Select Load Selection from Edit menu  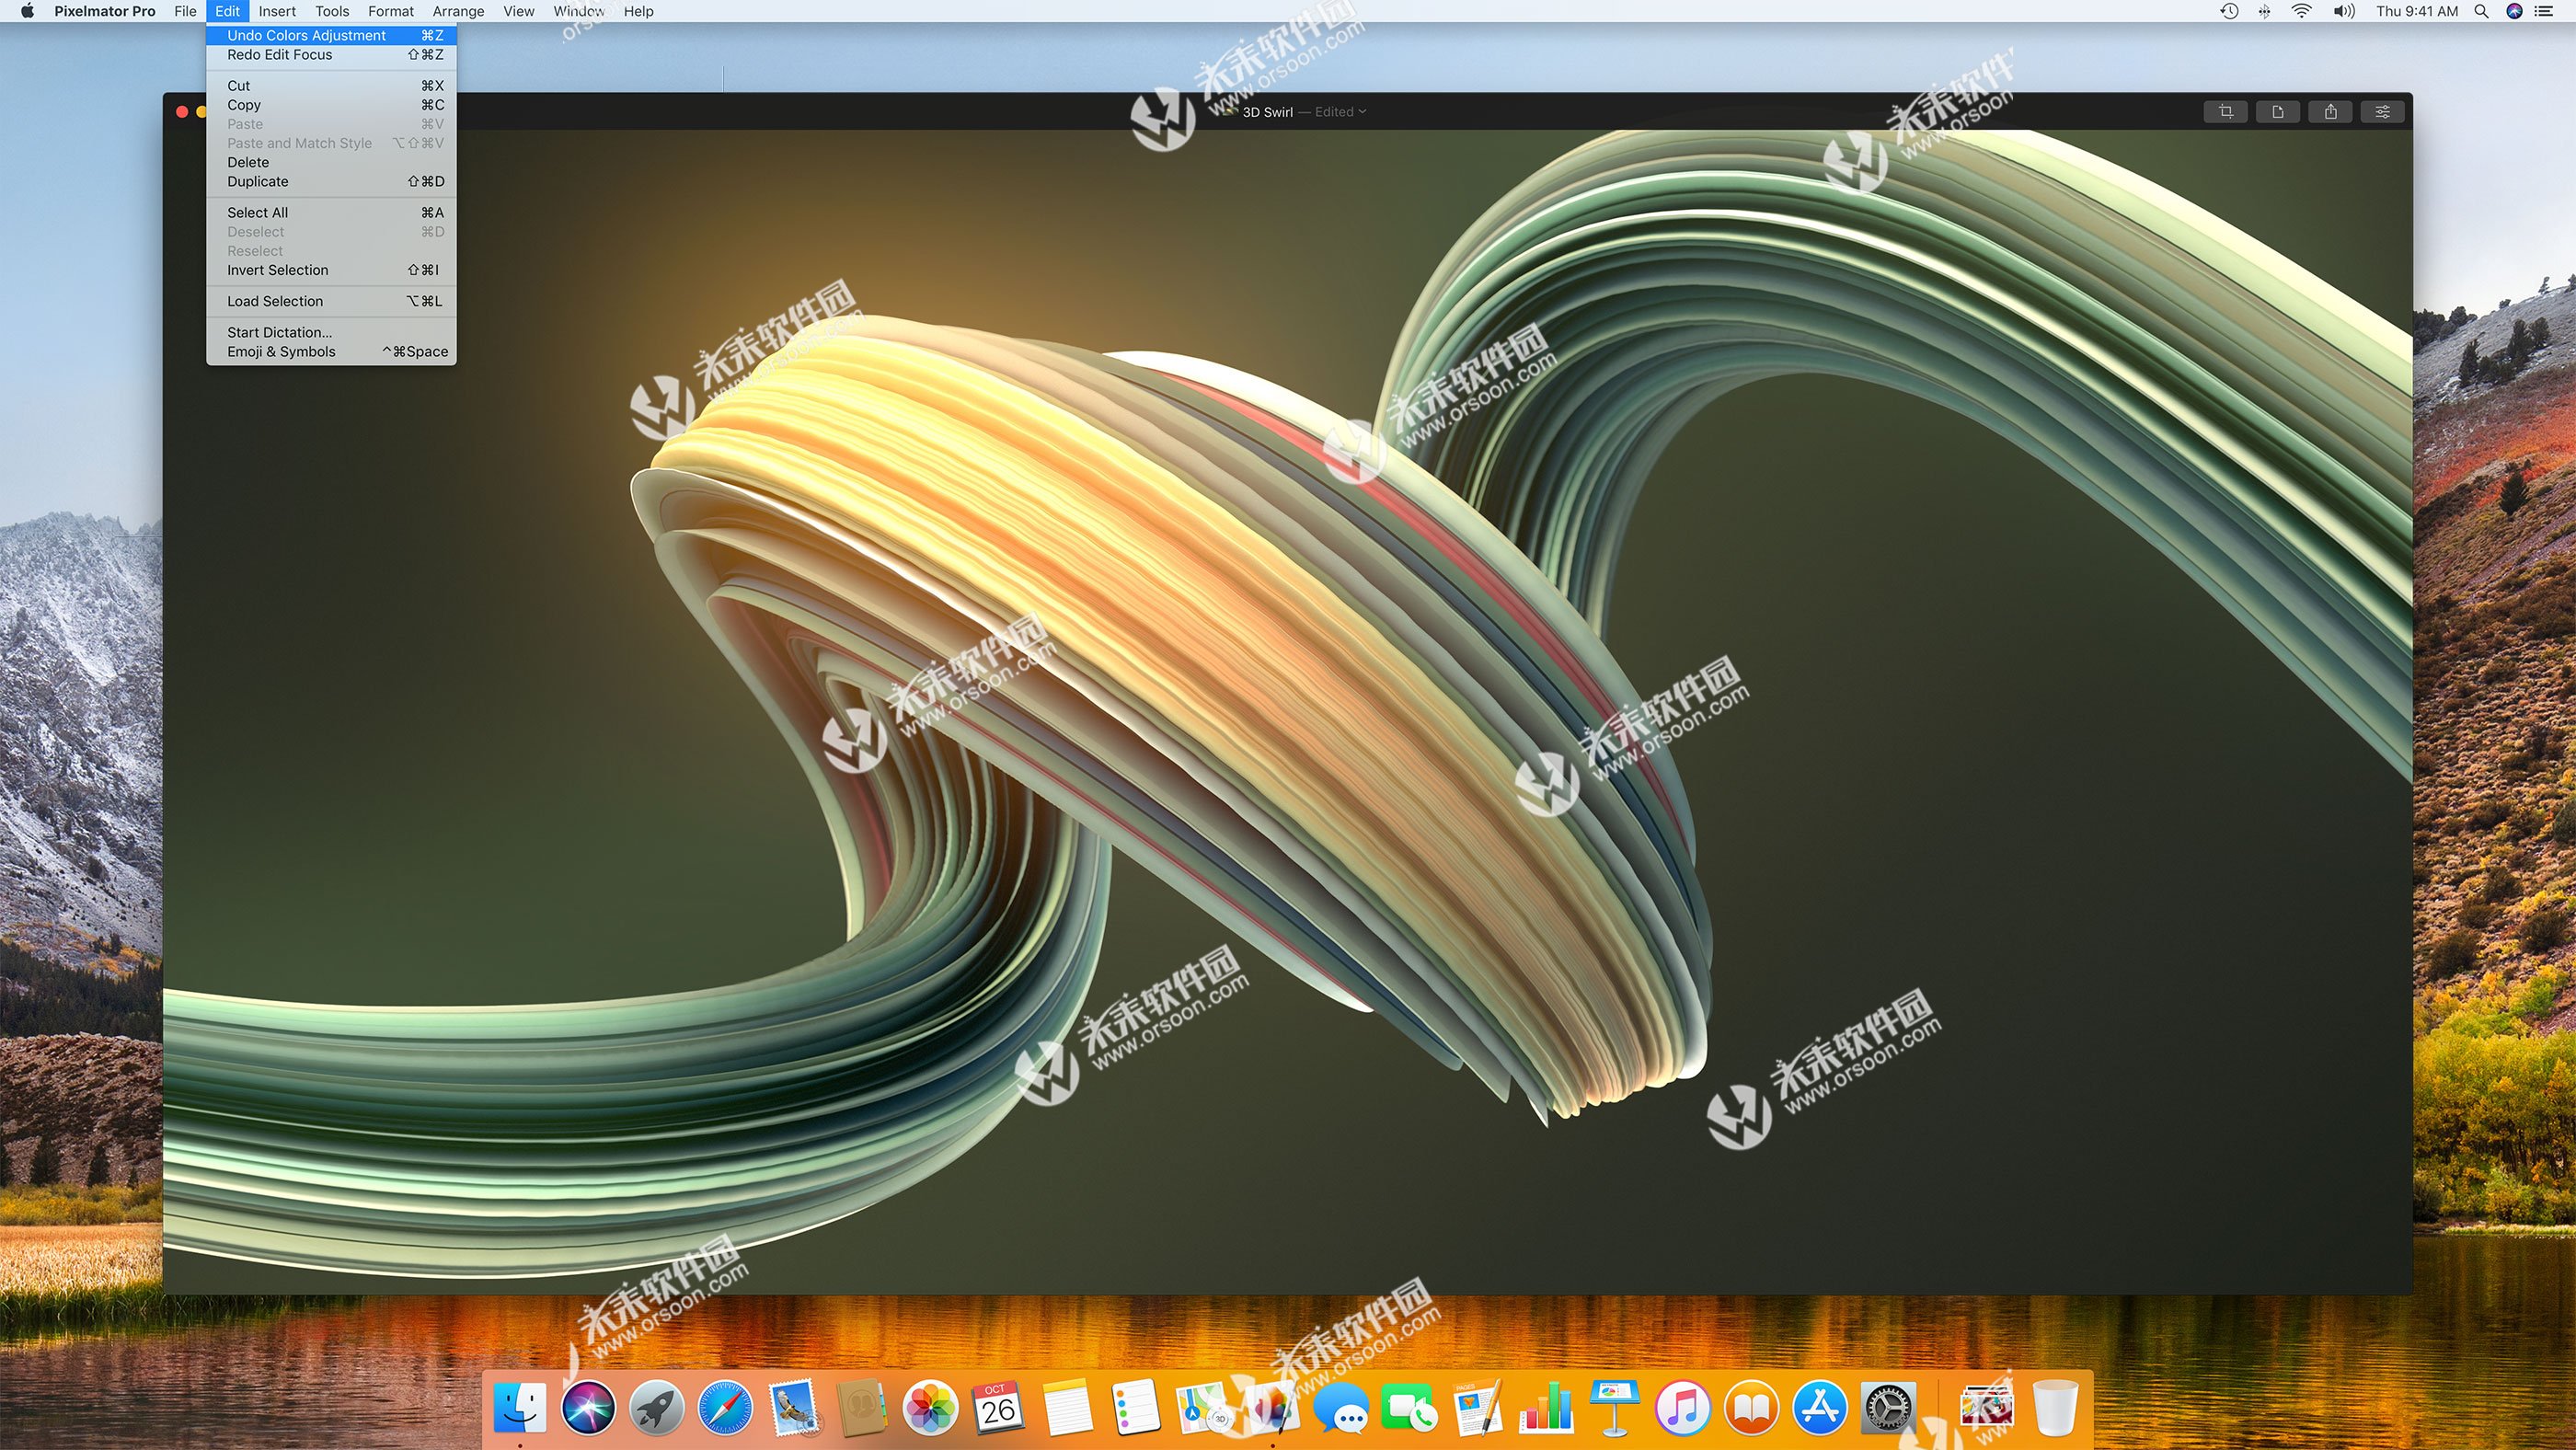coord(274,301)
